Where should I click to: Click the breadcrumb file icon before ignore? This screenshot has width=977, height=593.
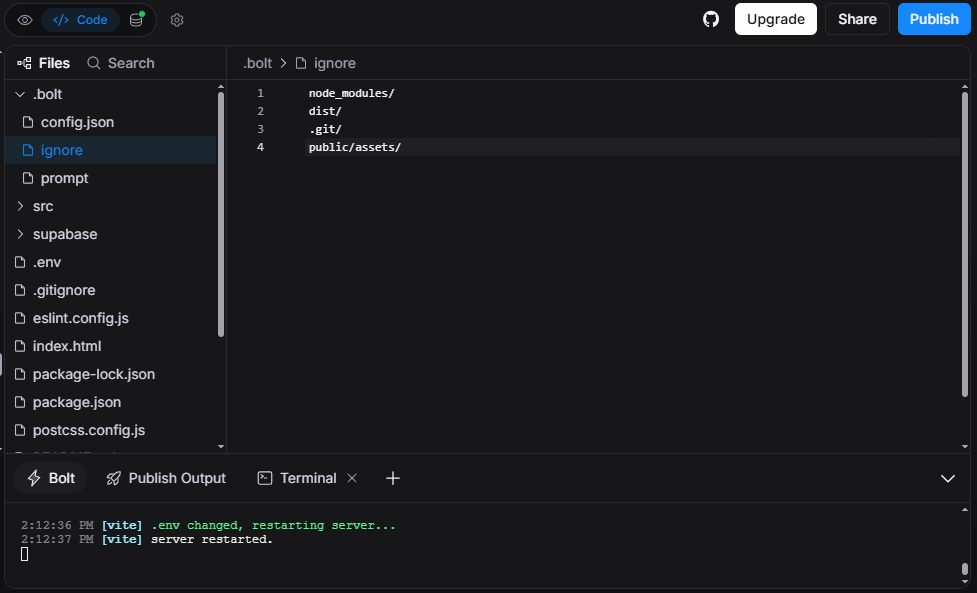(301, 63)
